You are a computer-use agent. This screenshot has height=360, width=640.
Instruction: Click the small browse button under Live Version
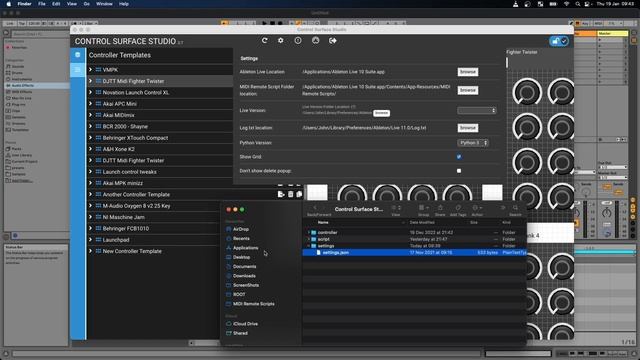[381, 113]
